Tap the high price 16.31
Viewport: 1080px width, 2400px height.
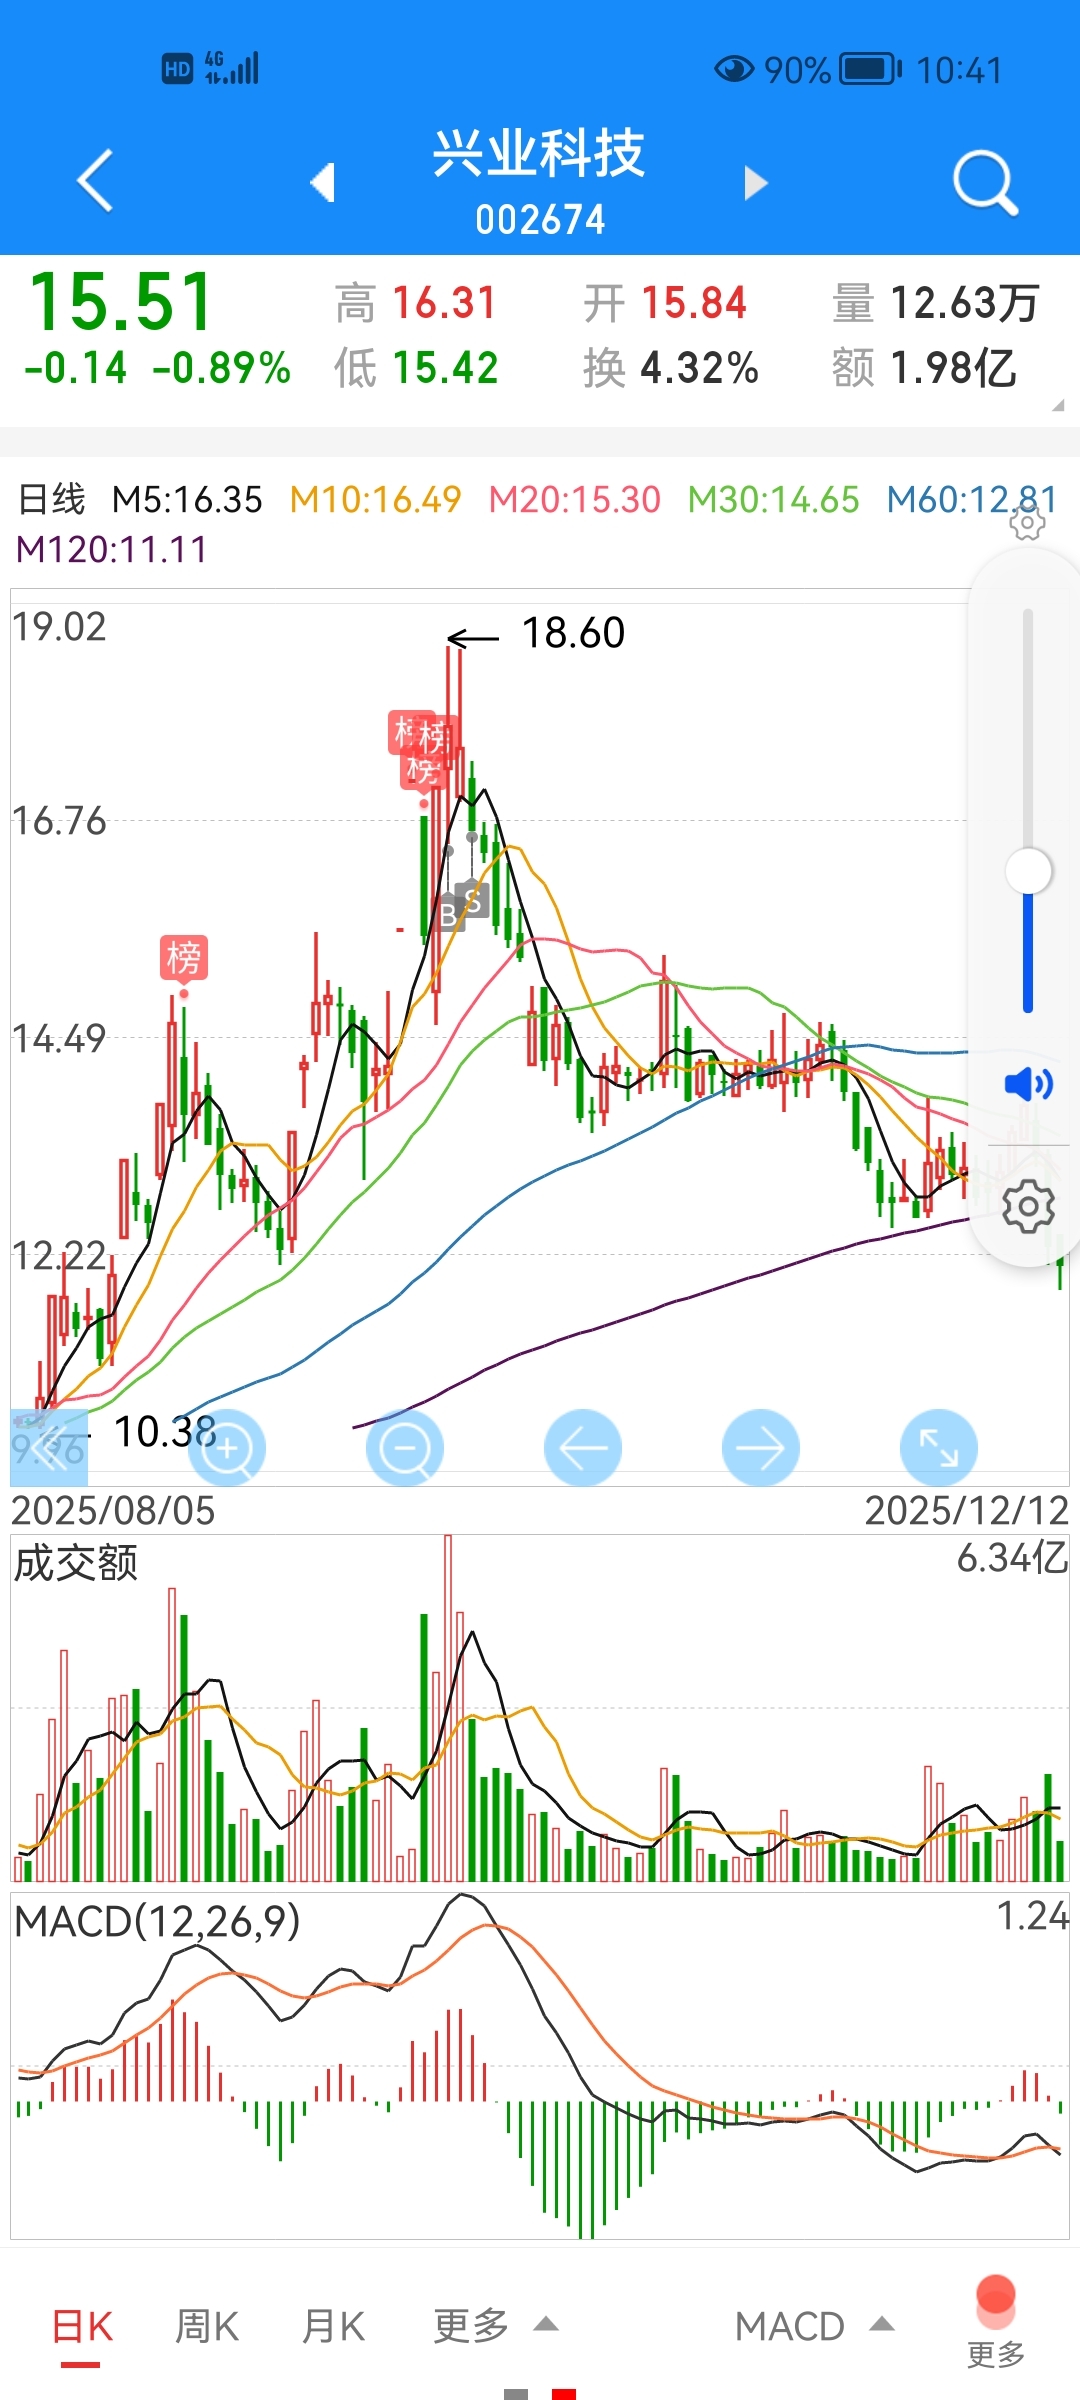point(444,303)
